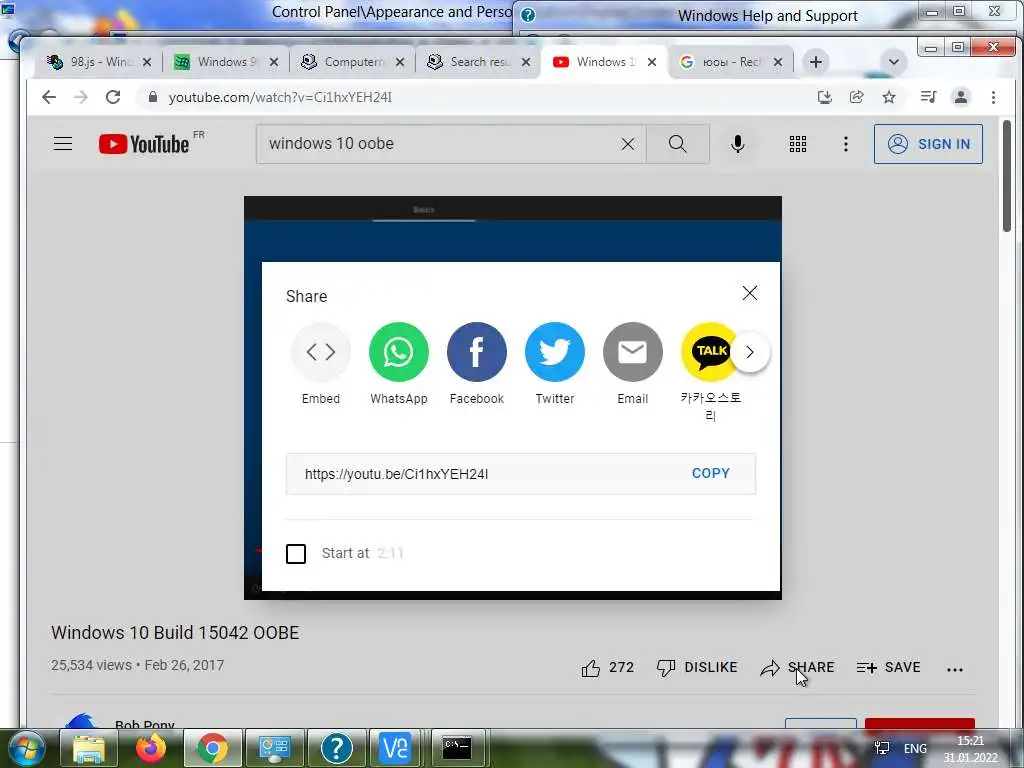This screenshot has width=1024, height=768.
Task: Copy the youtu.be share link
Action: [x=711, y=473]
